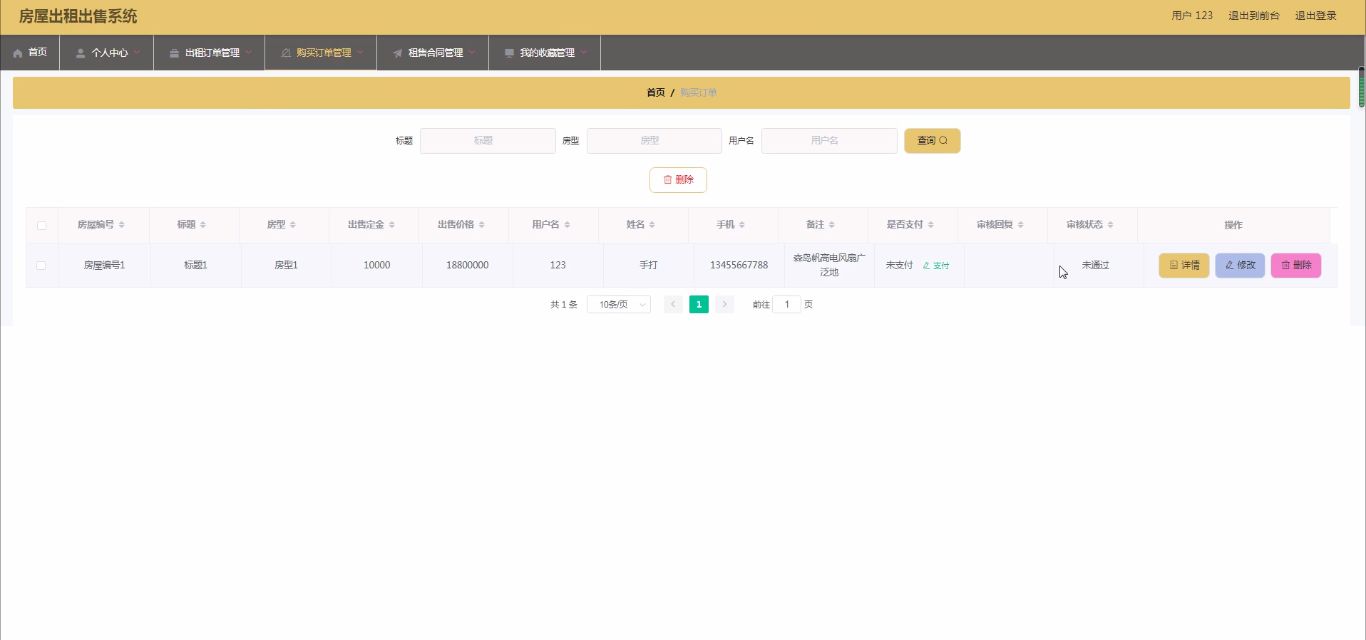
Task: Sort by the 备注 column arrows
Action: (x=832, y=225)
